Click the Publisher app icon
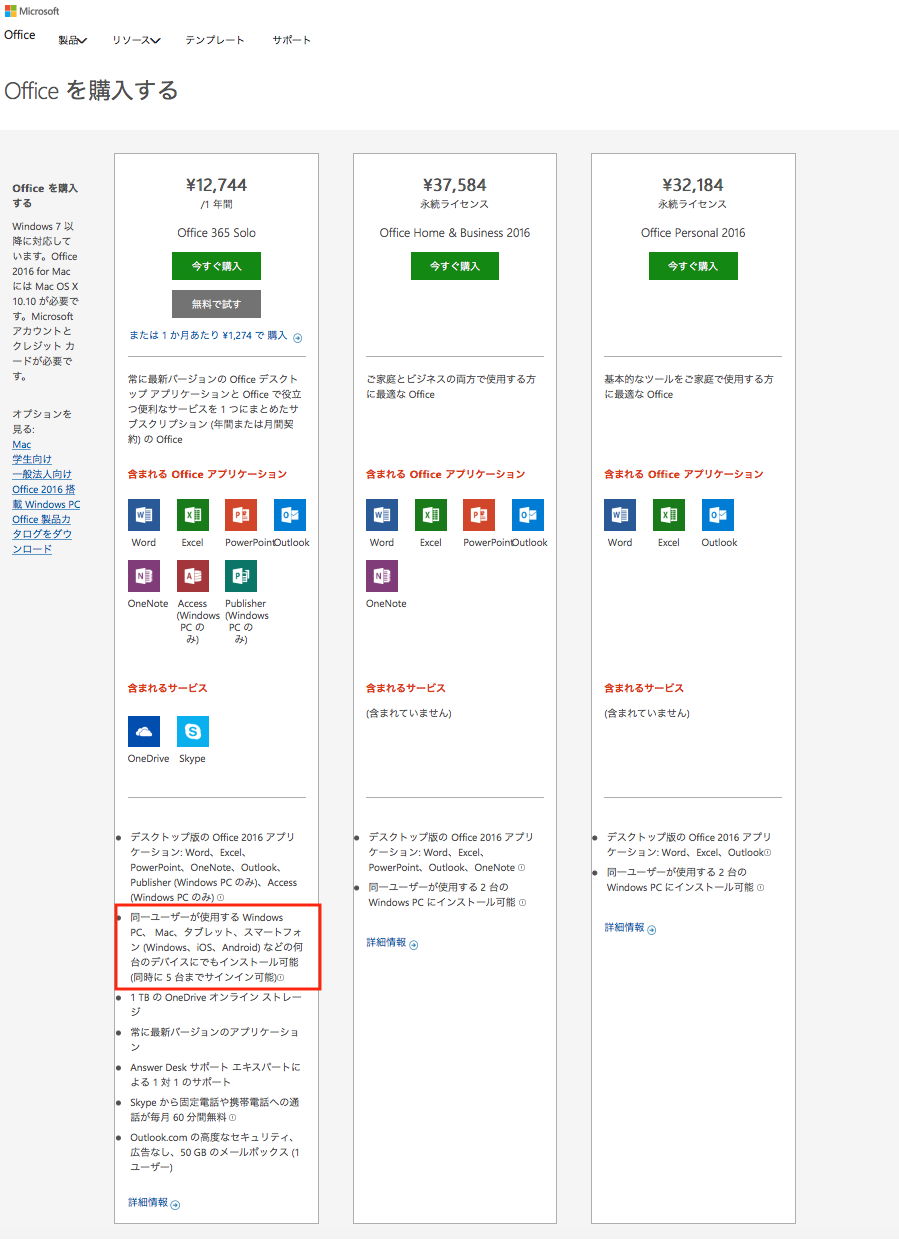This screenshot has height=1239, width=899. pos(241,576)
